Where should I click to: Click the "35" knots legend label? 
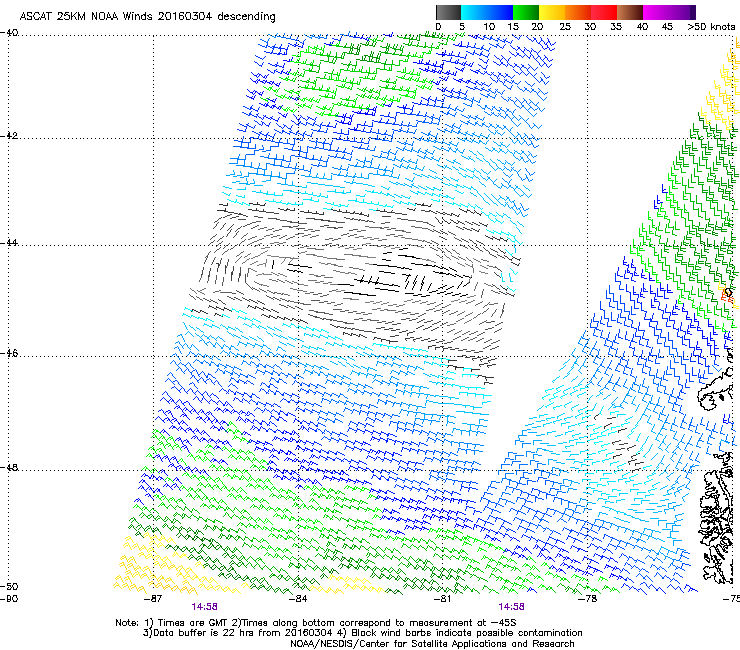[616, 27]
